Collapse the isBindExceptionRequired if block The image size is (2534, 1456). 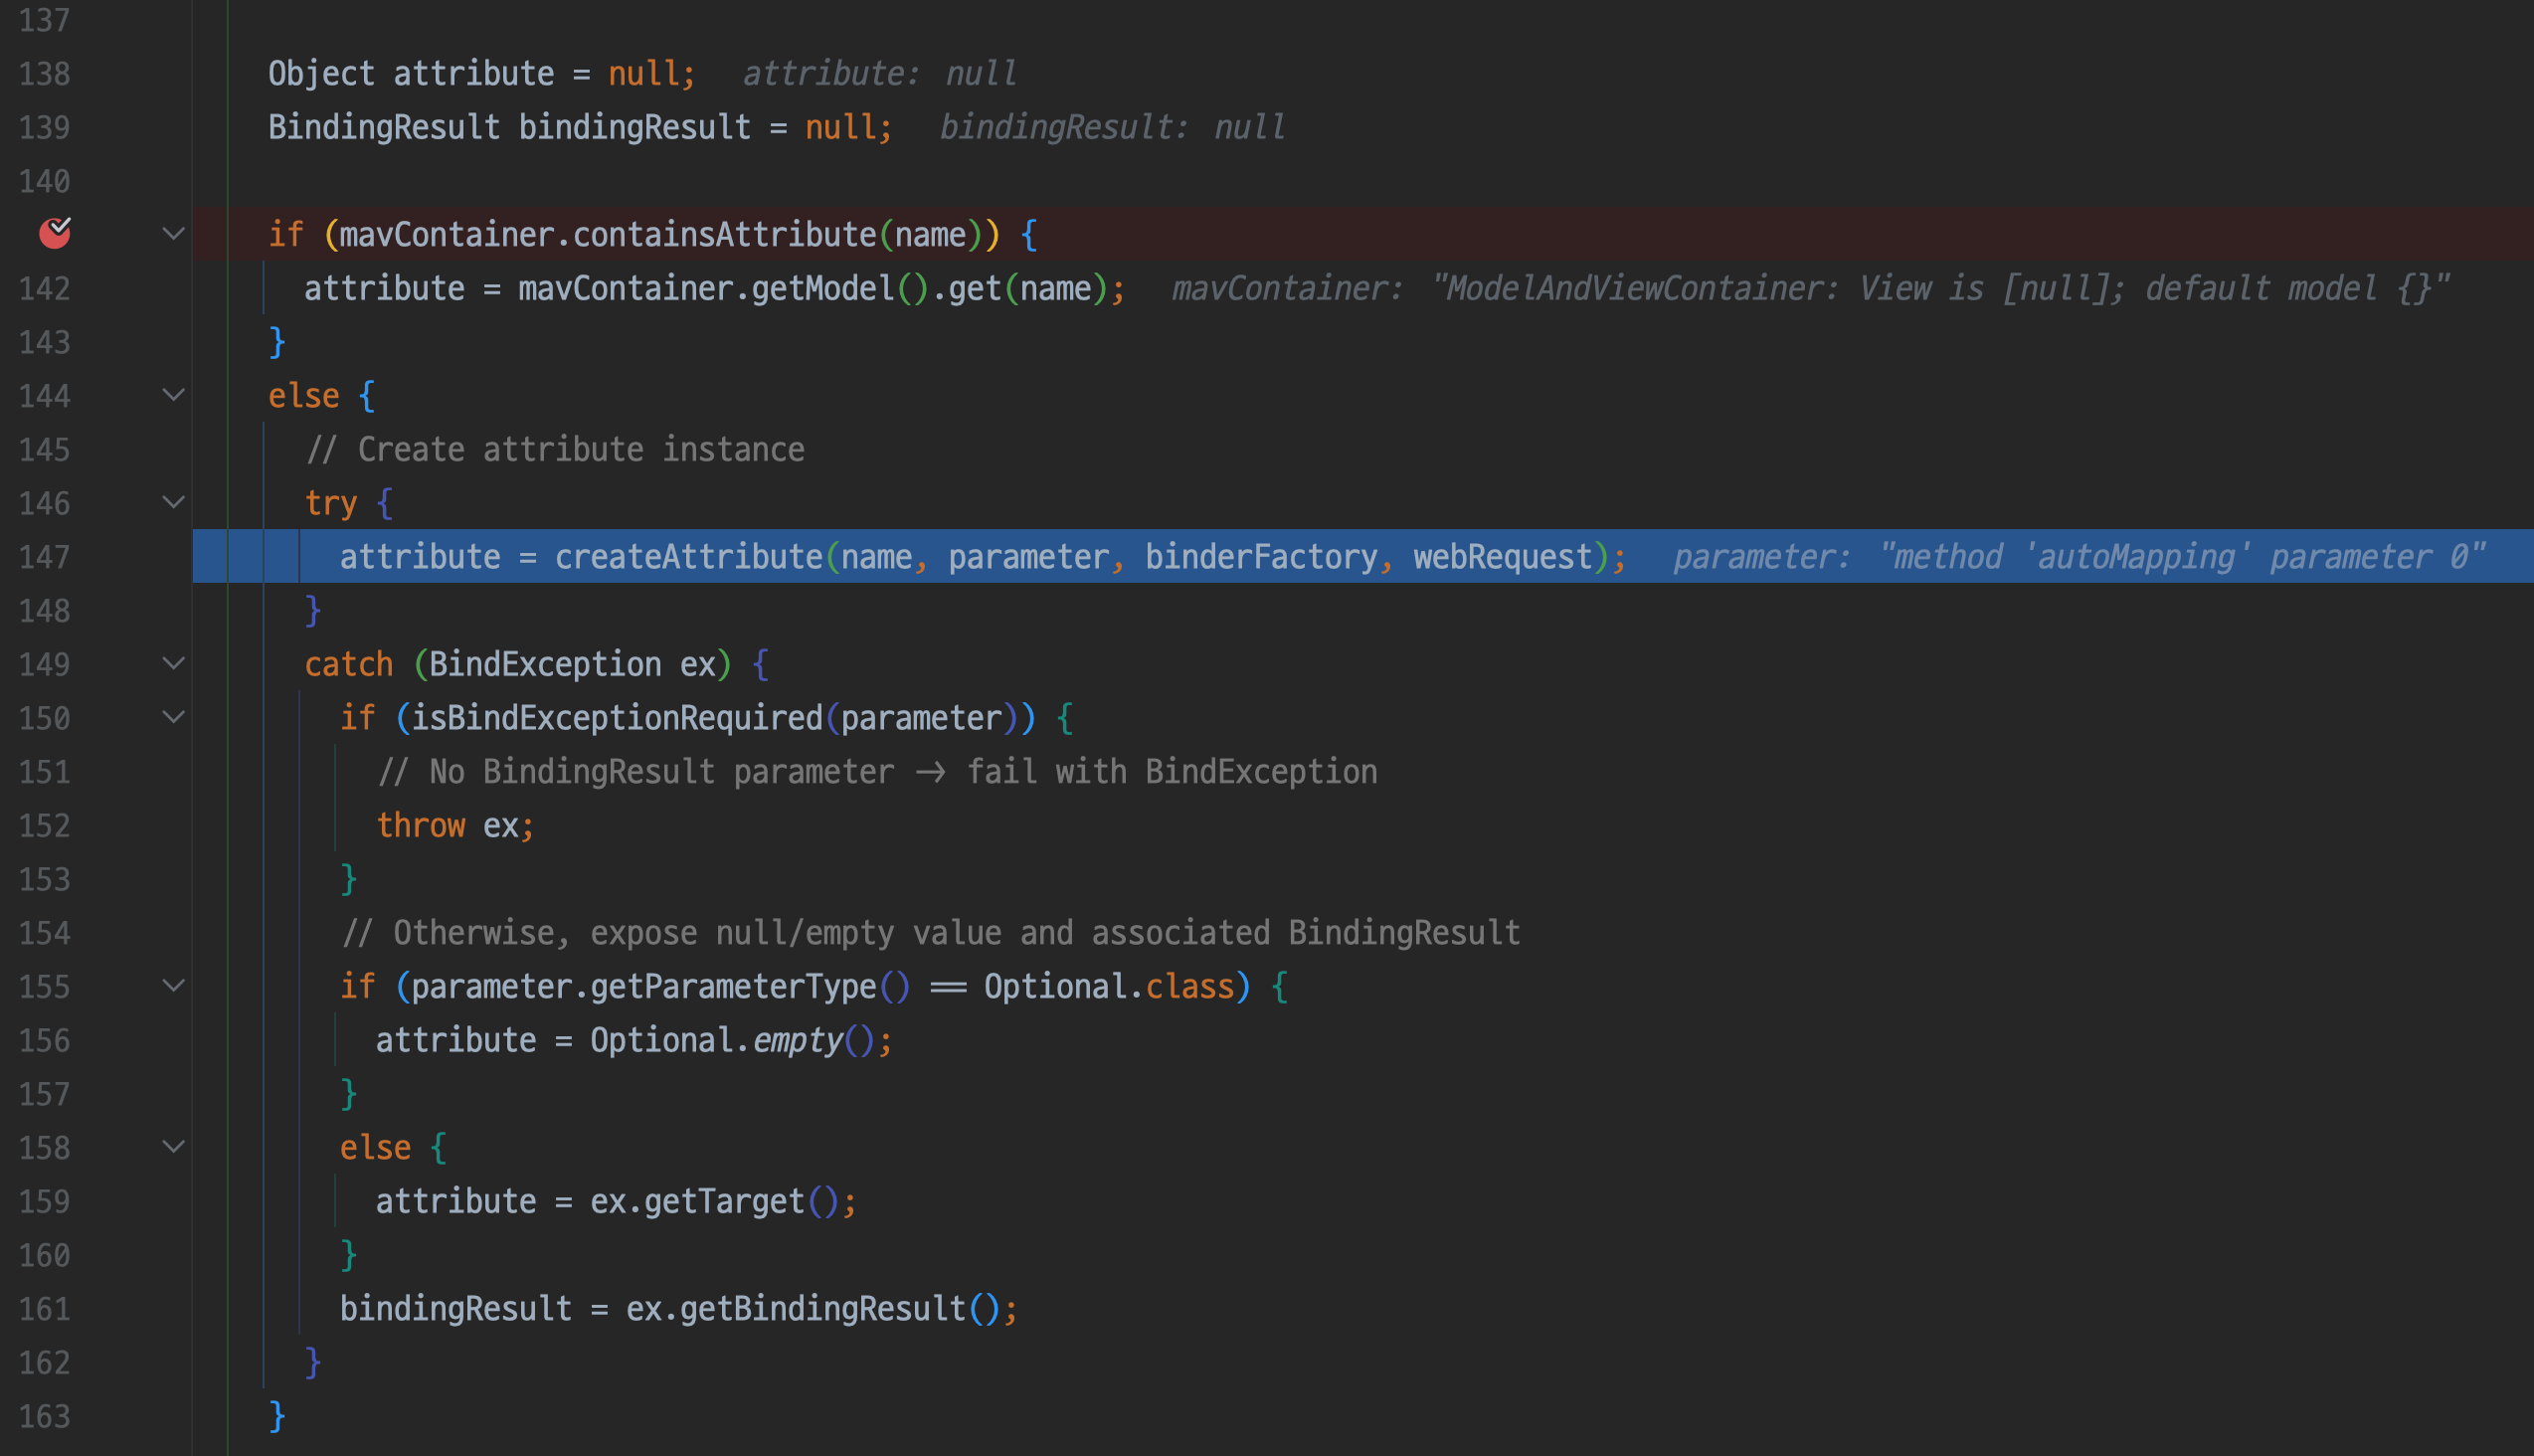174,717
